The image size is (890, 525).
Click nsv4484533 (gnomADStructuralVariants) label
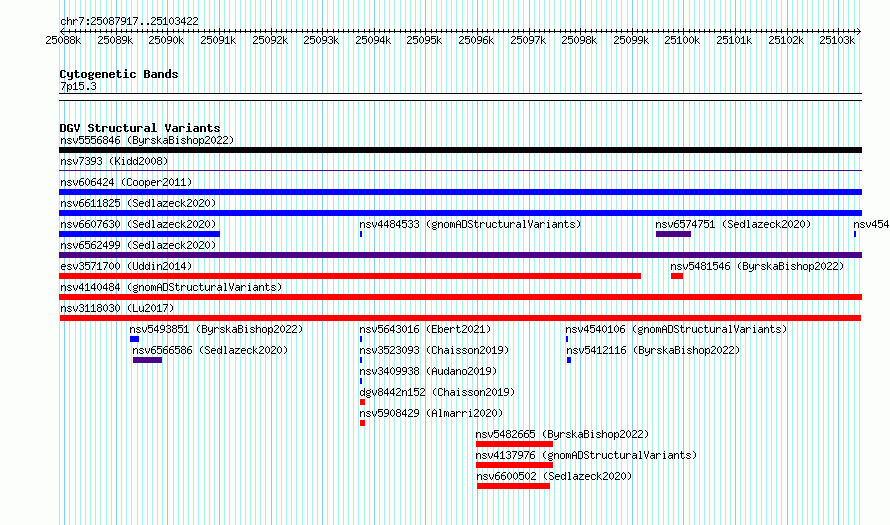470,224
